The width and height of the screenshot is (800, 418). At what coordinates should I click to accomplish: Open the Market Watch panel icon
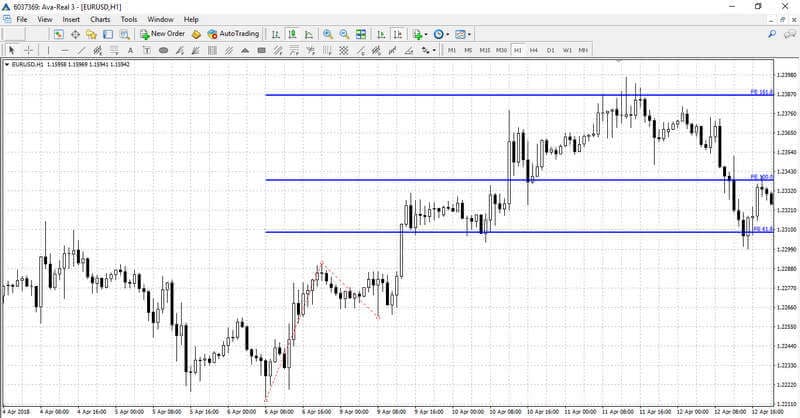coord(59,34)
